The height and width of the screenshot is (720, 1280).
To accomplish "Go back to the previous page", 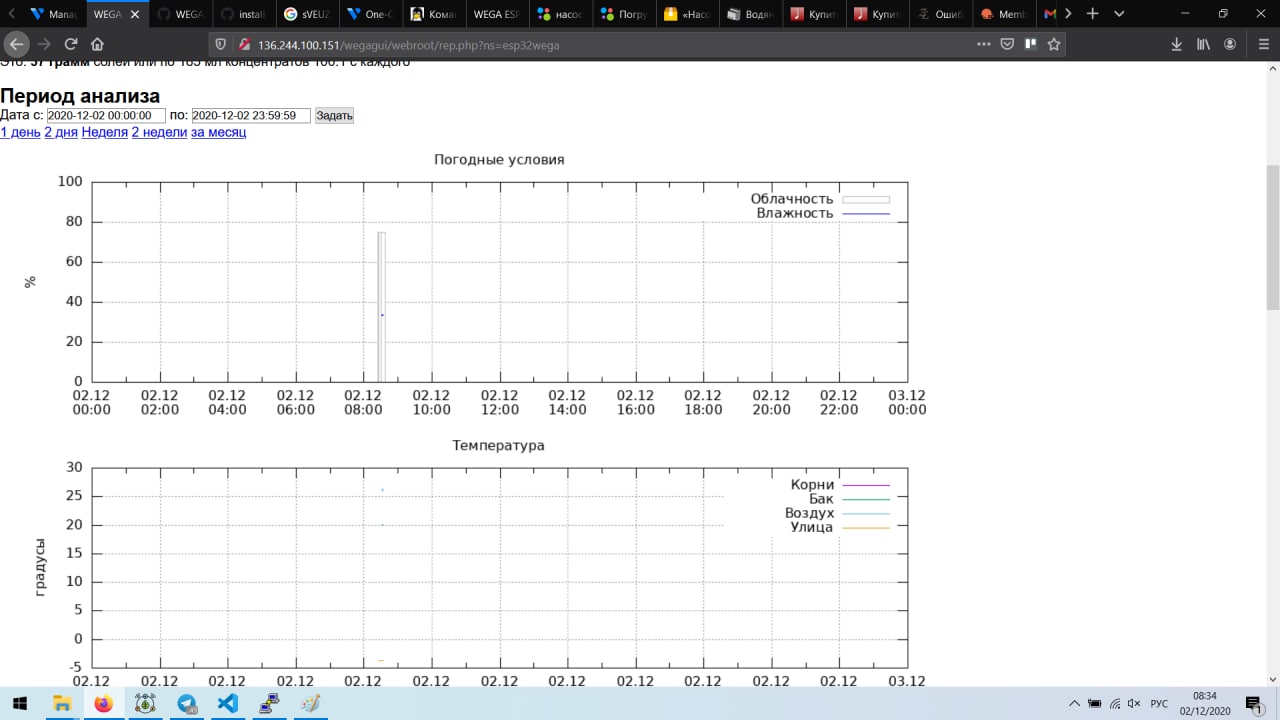I will pyautogui.click(x=16, y=44).
